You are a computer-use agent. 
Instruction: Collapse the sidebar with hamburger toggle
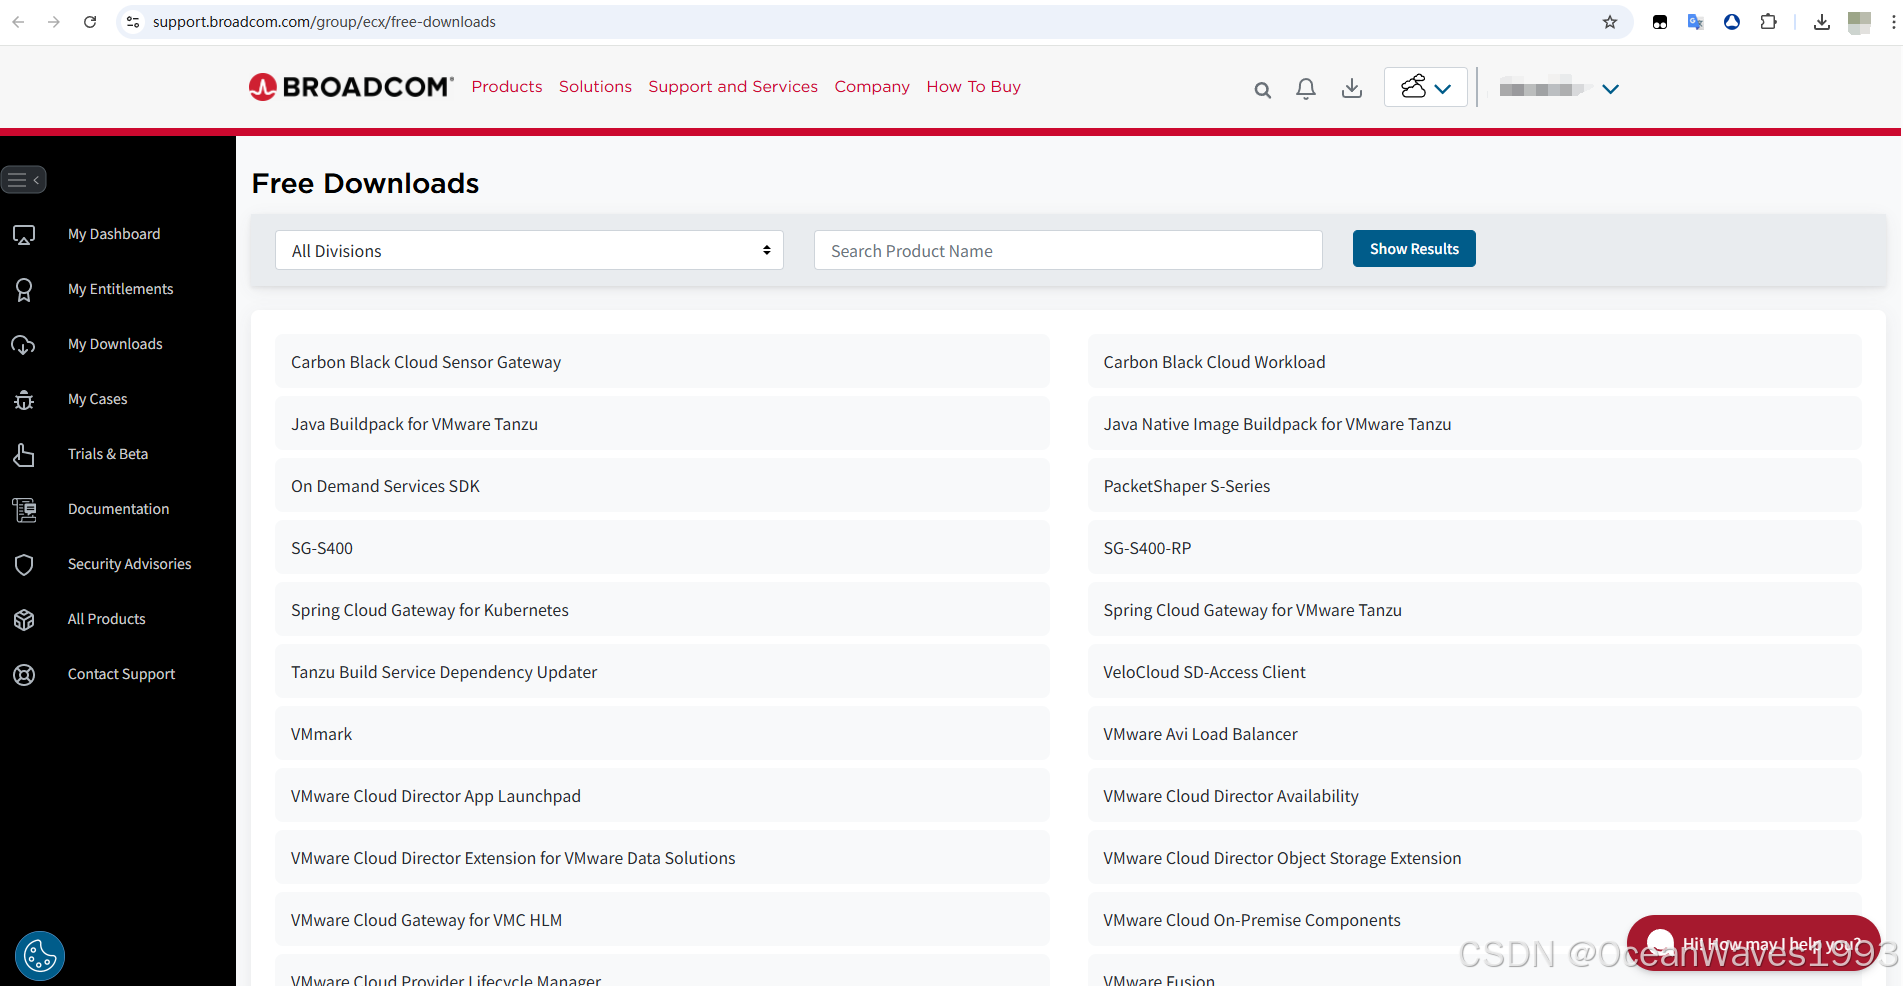[x=24, y=180]
